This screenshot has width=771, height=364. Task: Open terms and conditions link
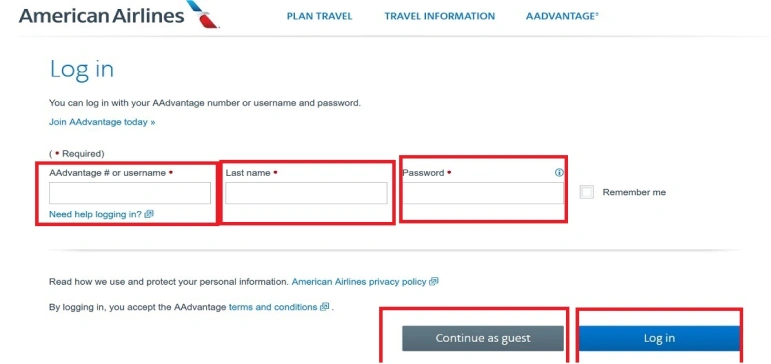(x=273, y=307)
